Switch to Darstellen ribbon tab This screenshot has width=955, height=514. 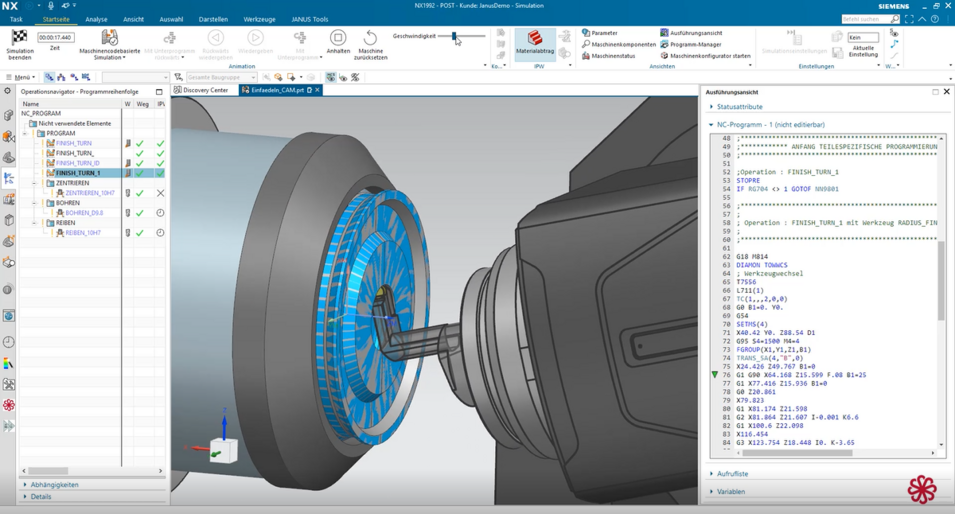[x=213, y=19]
